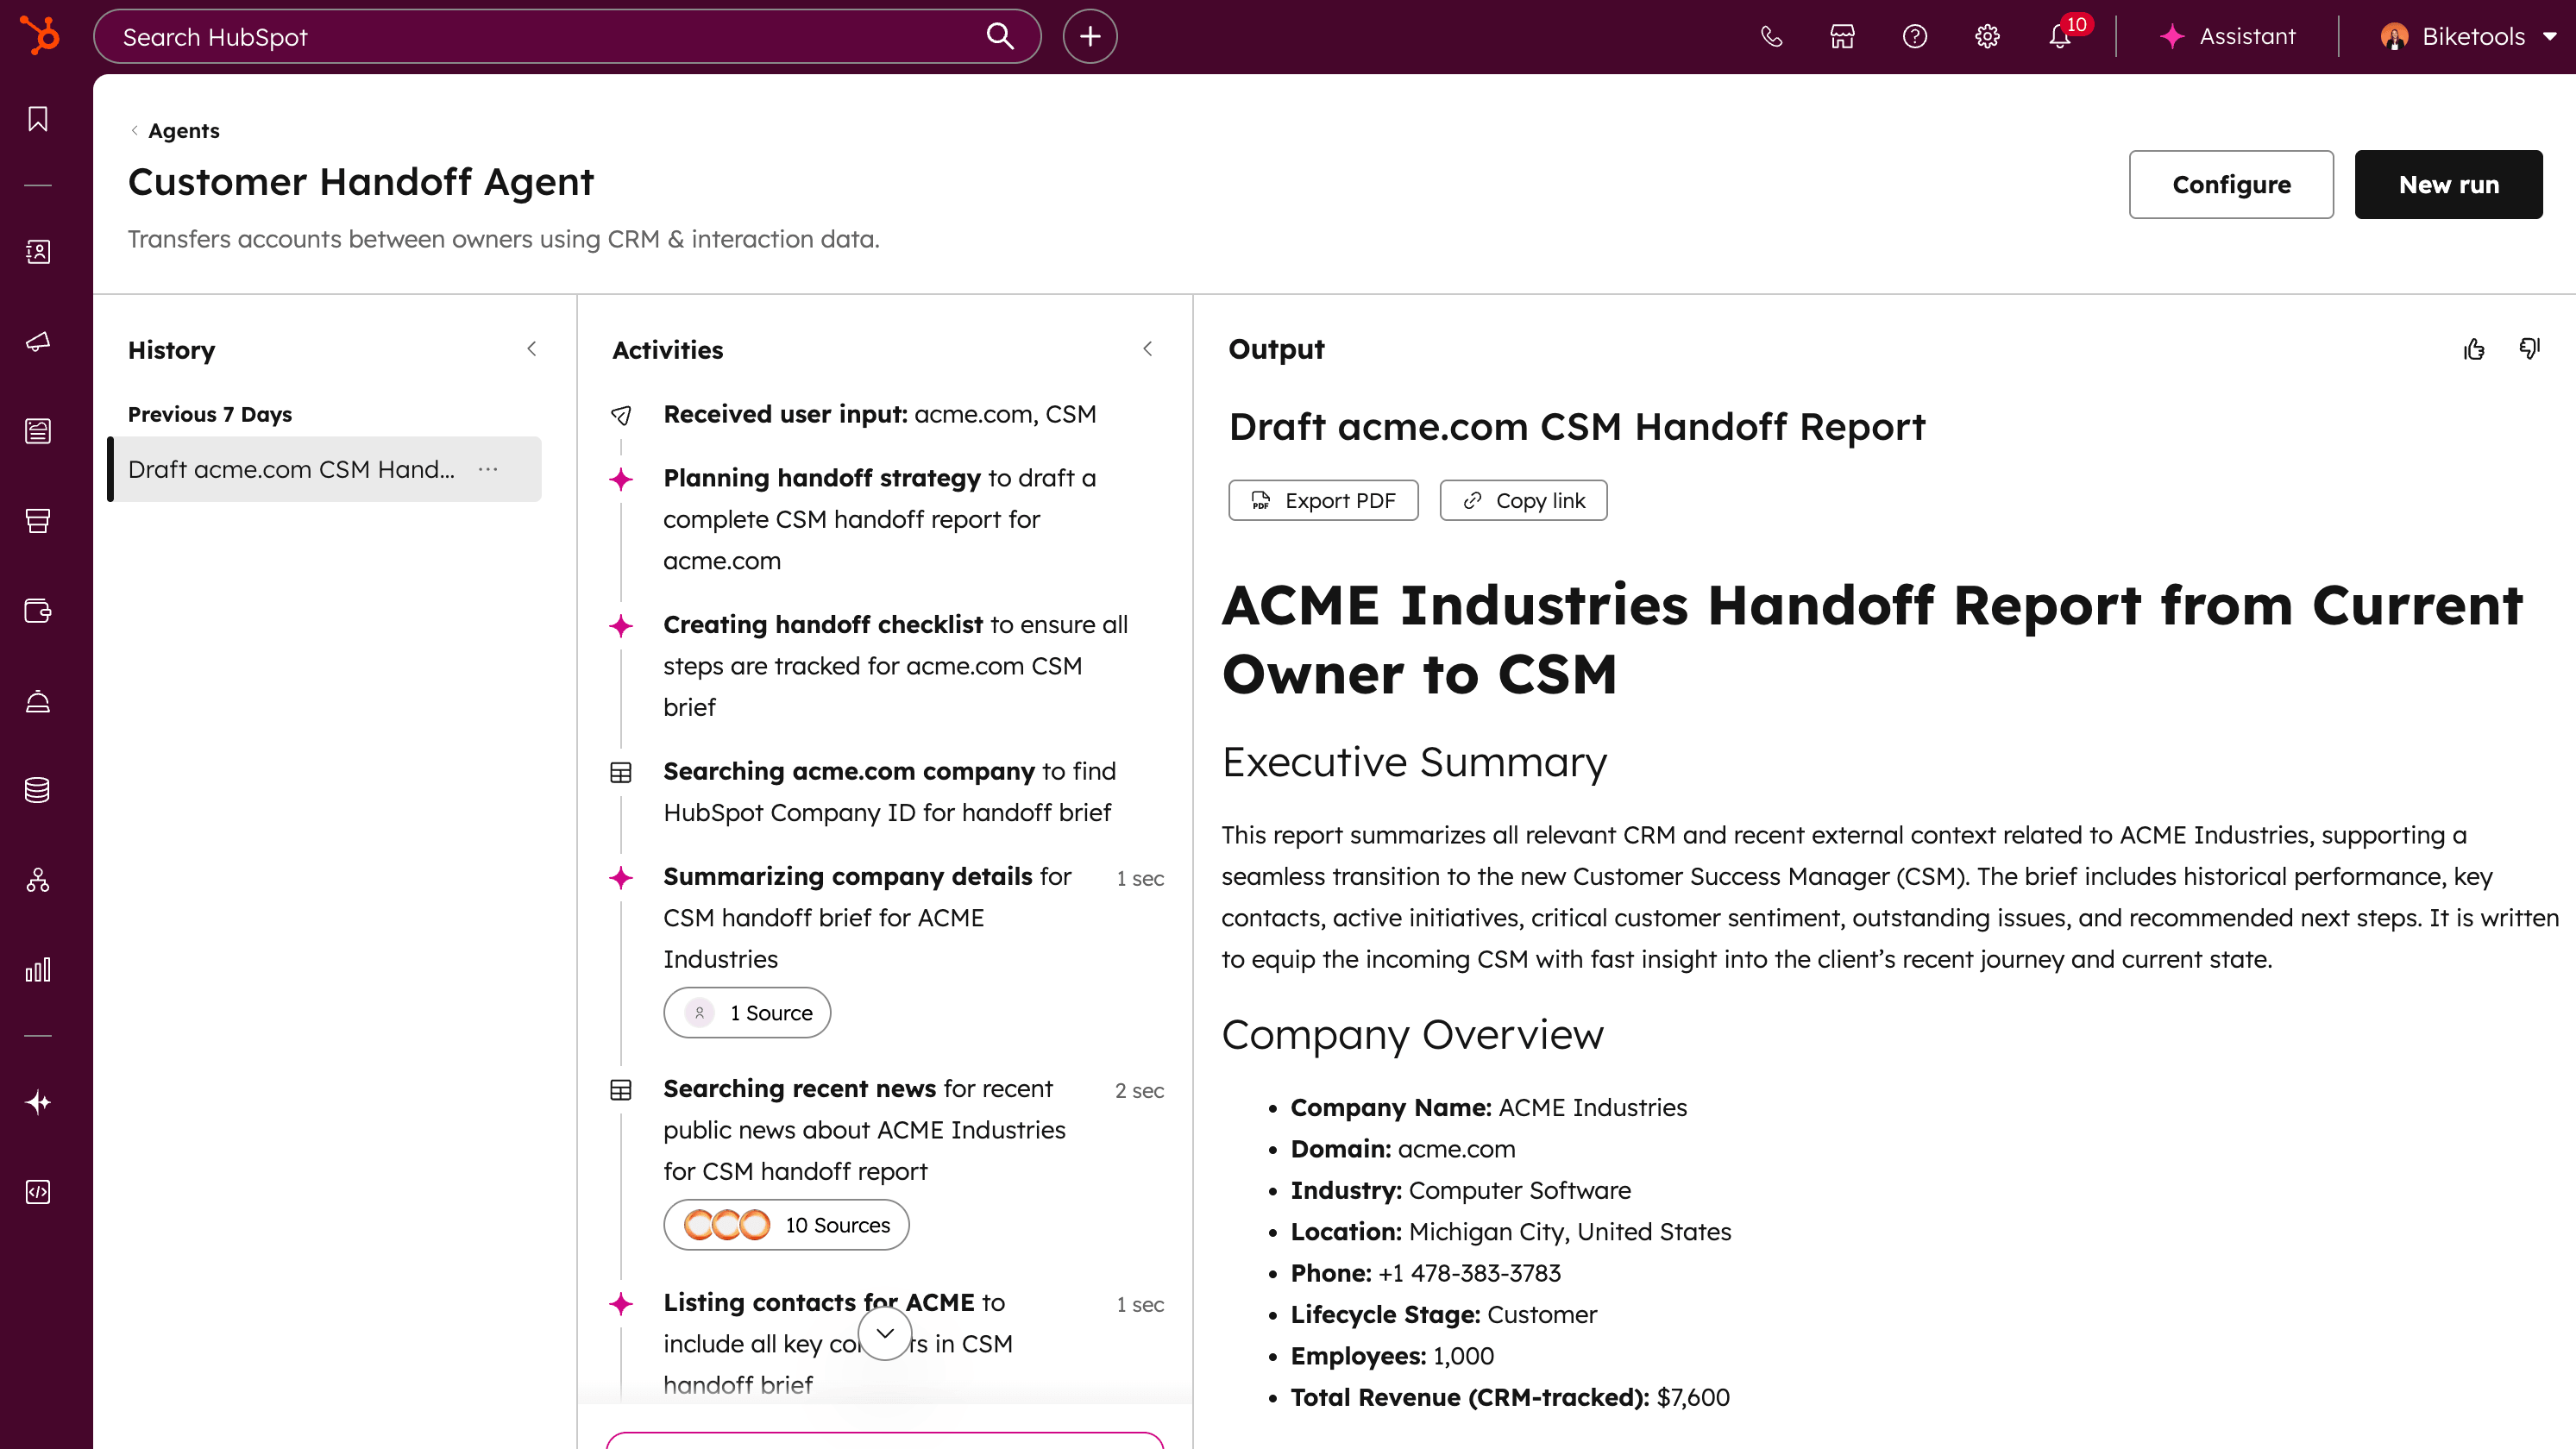The height and width of the screenshot is (1449, 2576).
Task: Open the Content sidebar icon
Action: [38, 431]
